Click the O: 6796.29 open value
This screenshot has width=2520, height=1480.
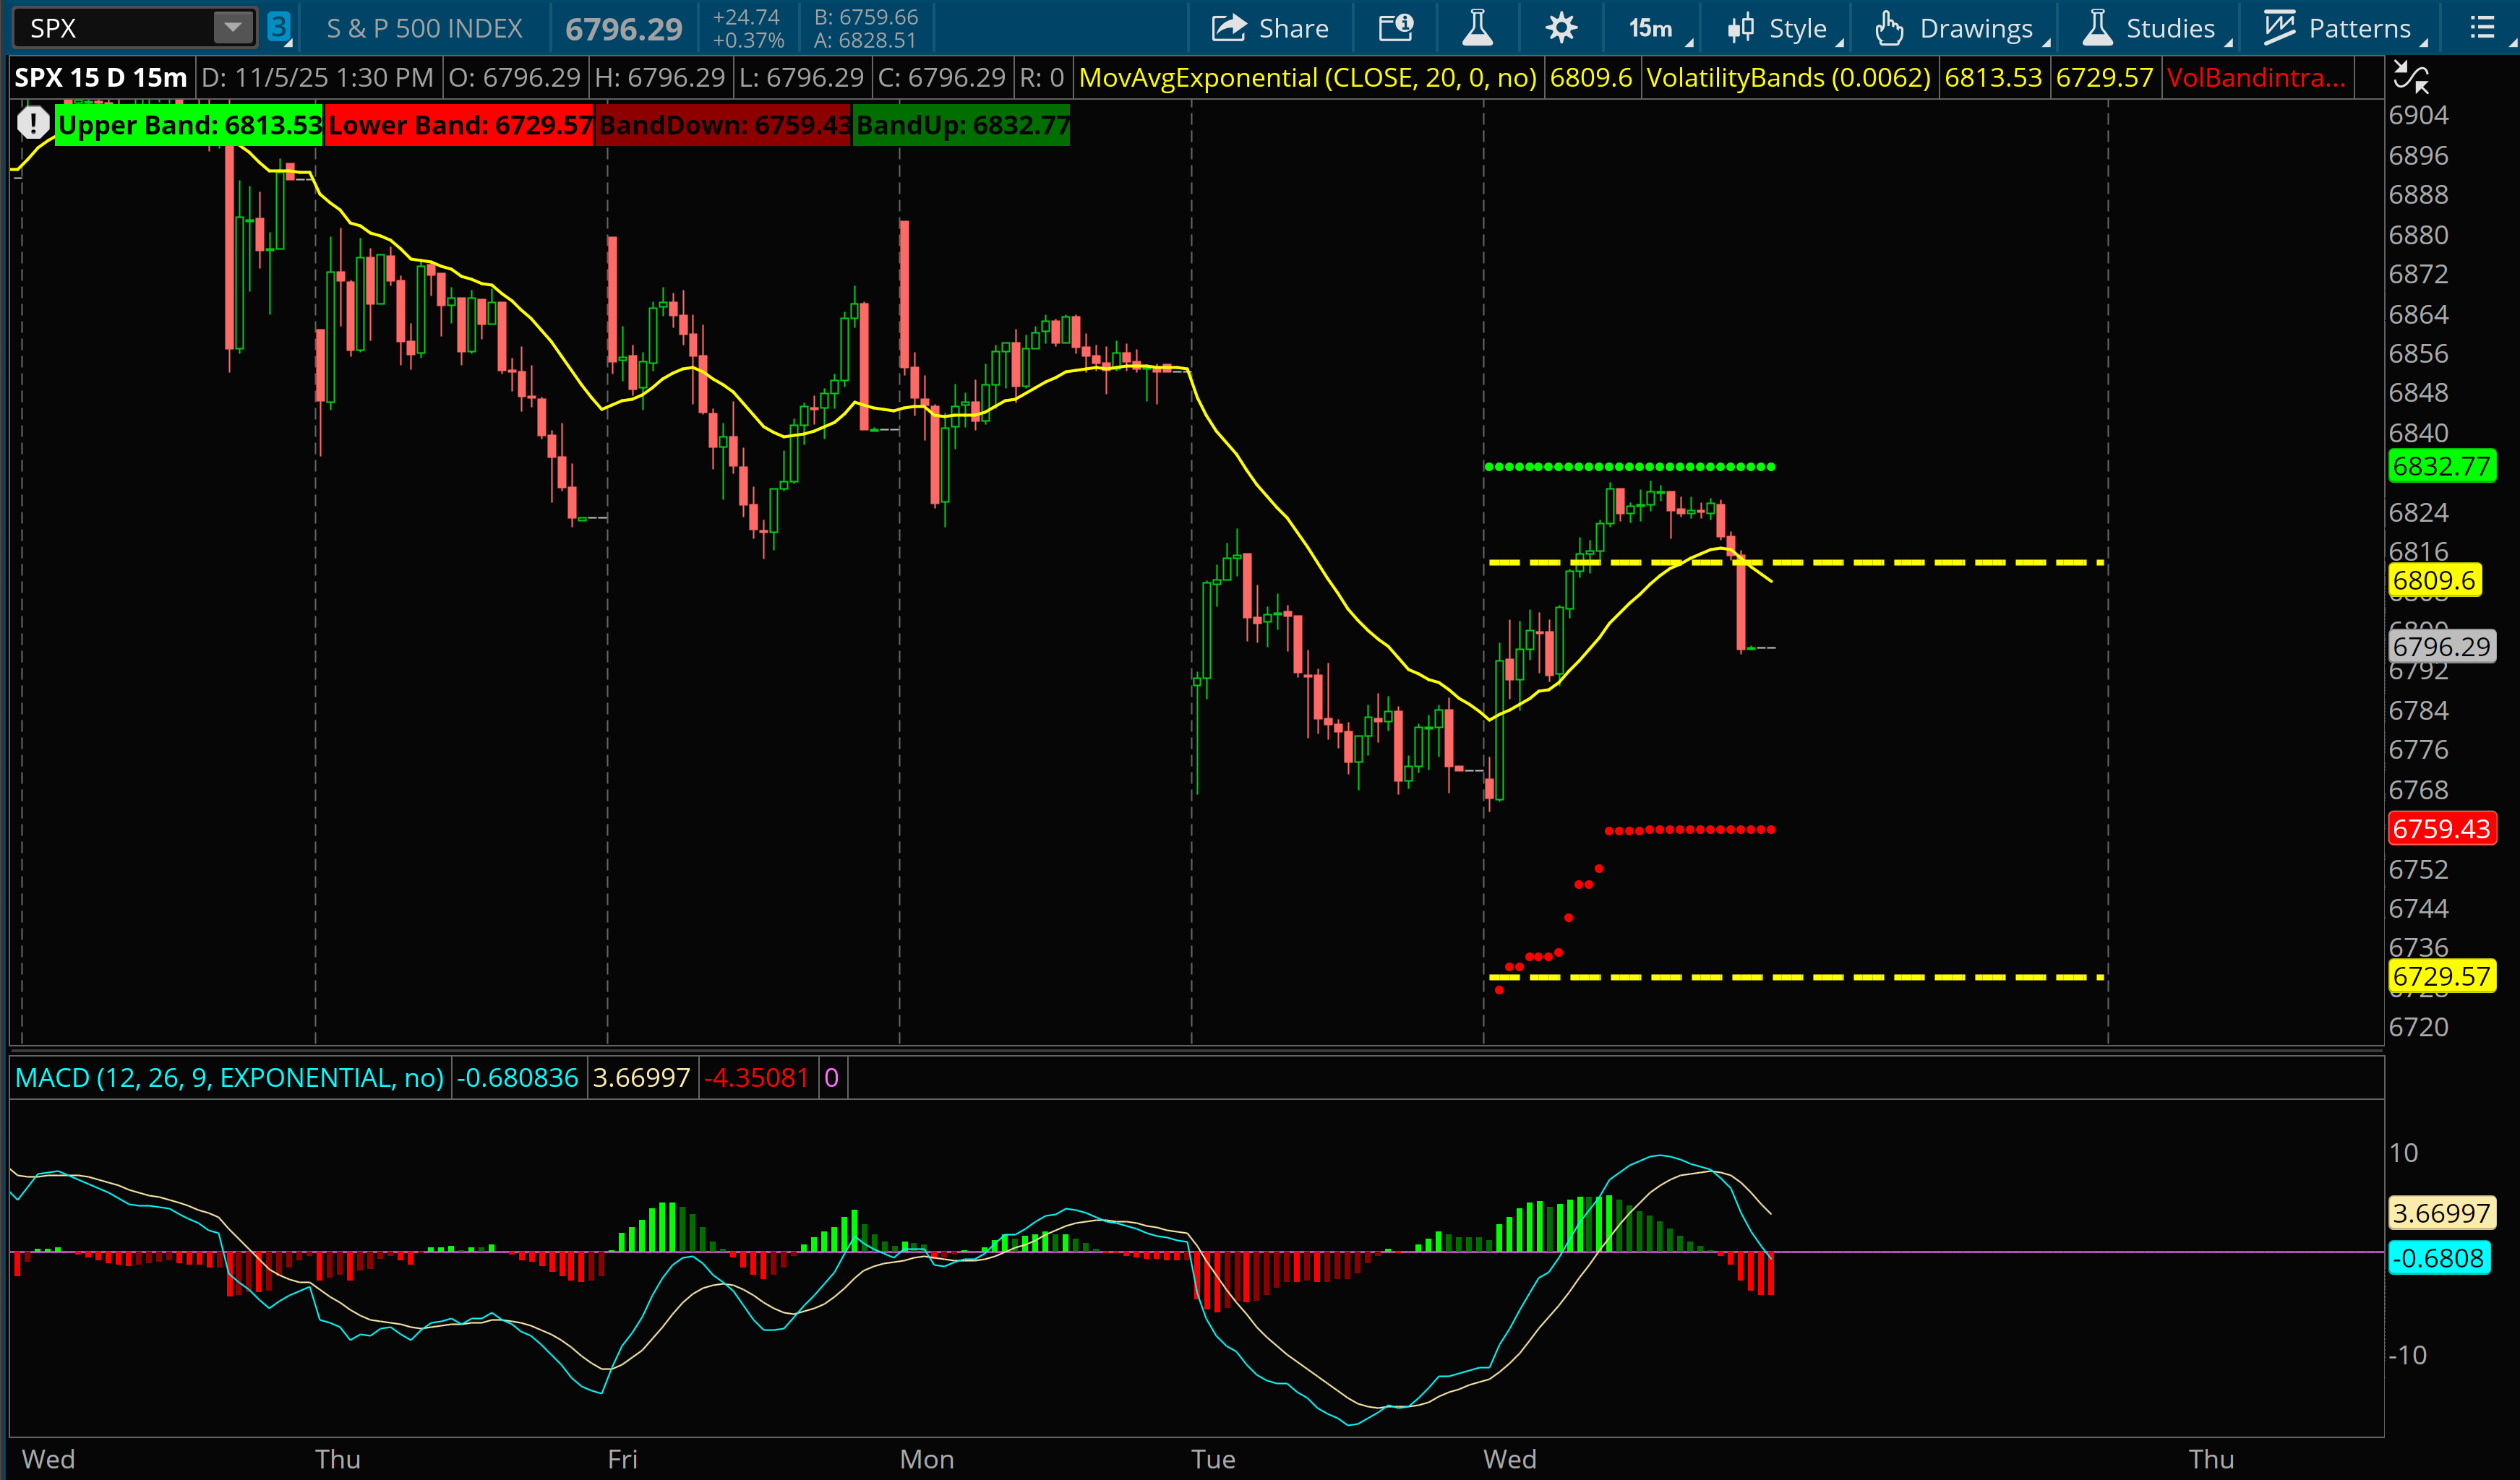(x=514, y=77)
